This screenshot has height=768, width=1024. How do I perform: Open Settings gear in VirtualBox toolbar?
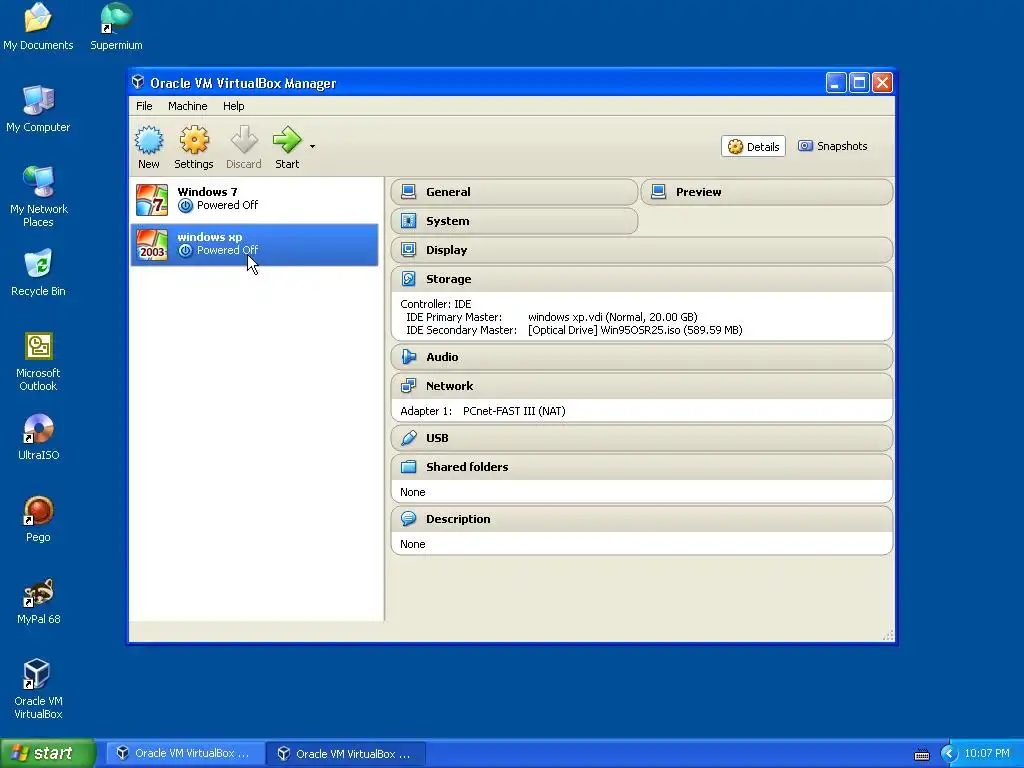click(x=194, y=148)
